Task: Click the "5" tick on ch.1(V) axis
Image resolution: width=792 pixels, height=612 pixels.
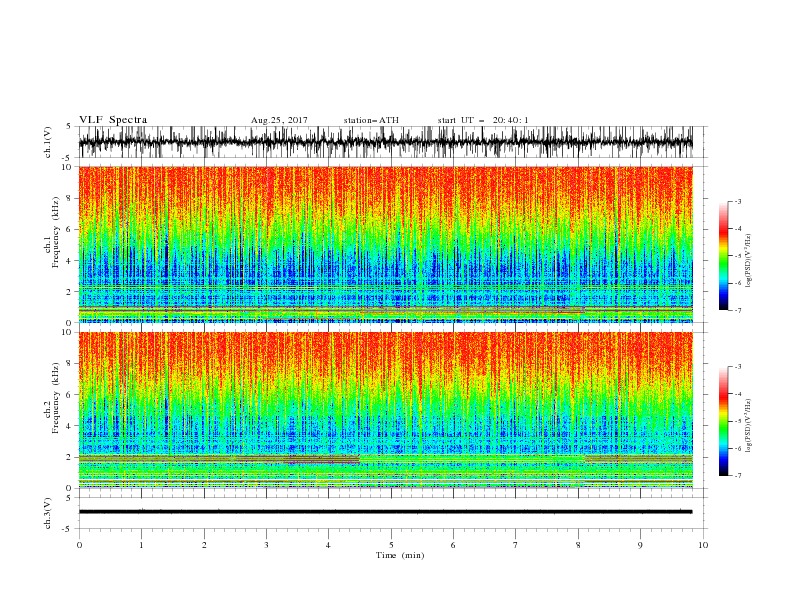Action: click(70, 127)
